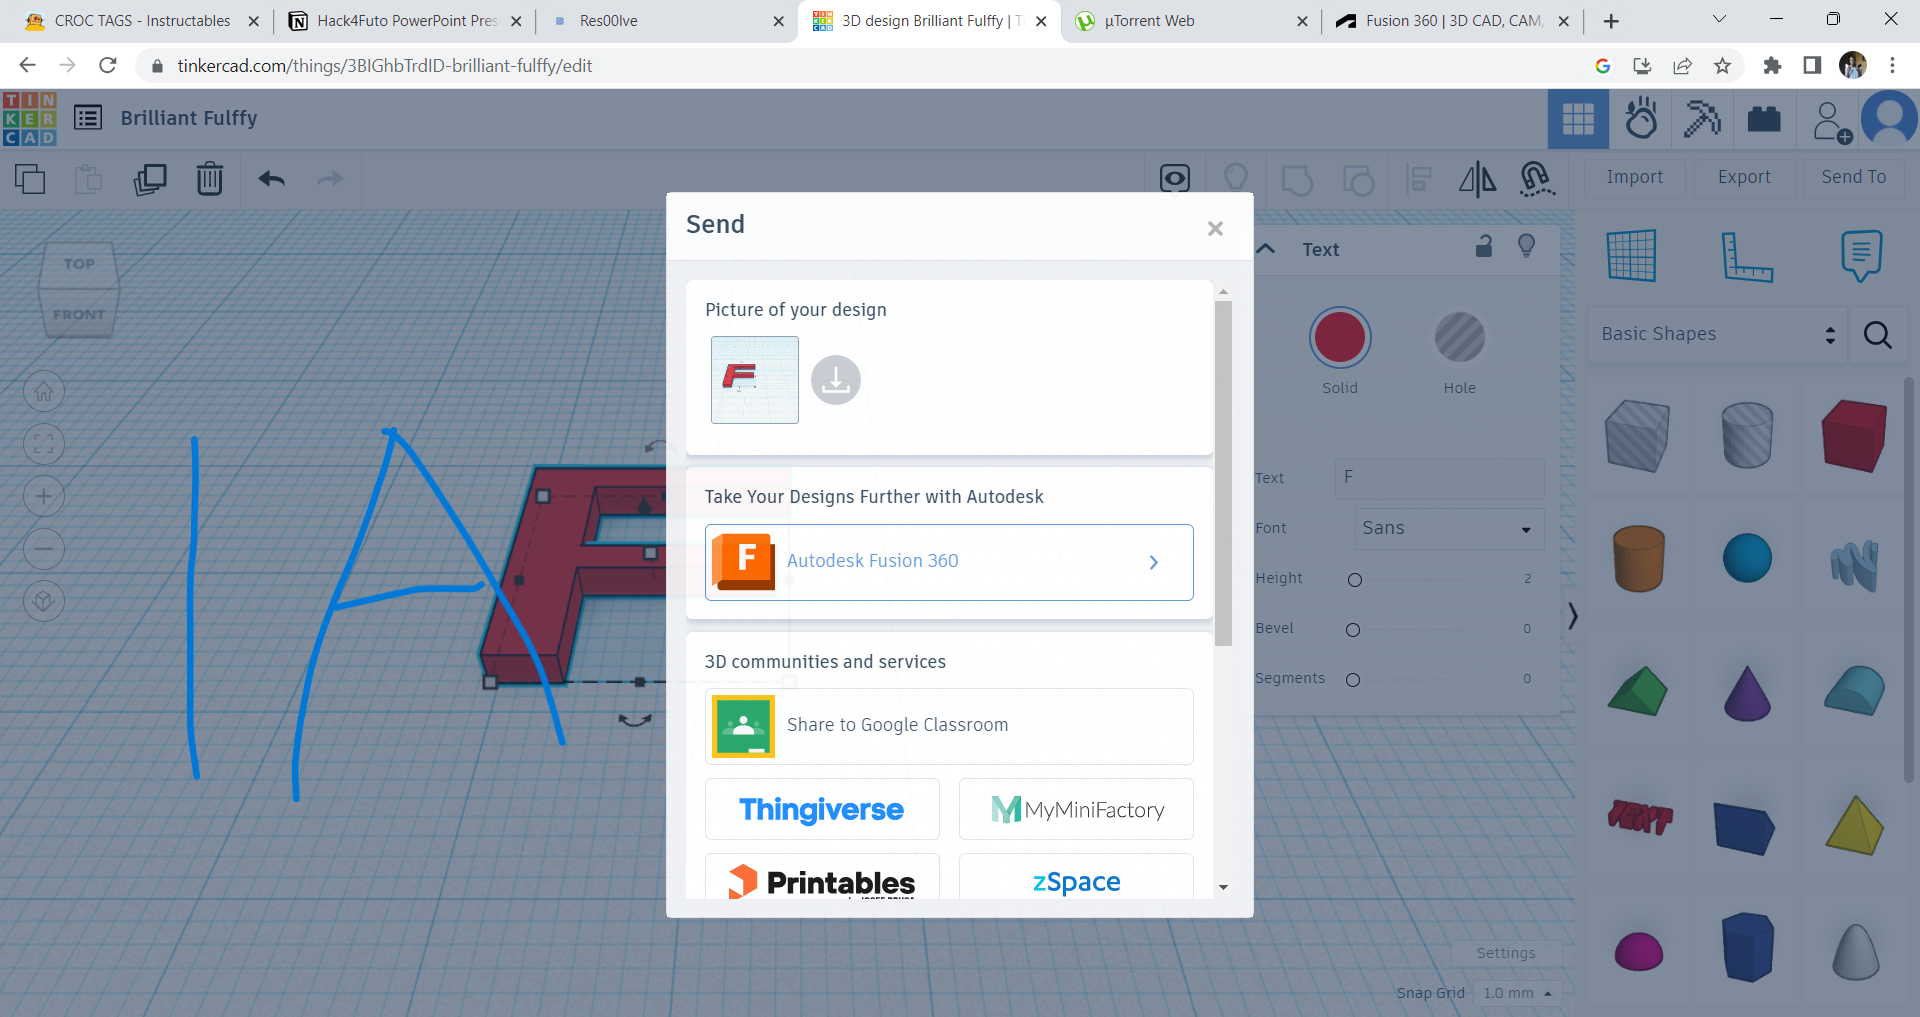The image size is (1920, 1017).
Task: Click the Home view icon on canvas
Action: pyautogui.click(x=44, y=391)
